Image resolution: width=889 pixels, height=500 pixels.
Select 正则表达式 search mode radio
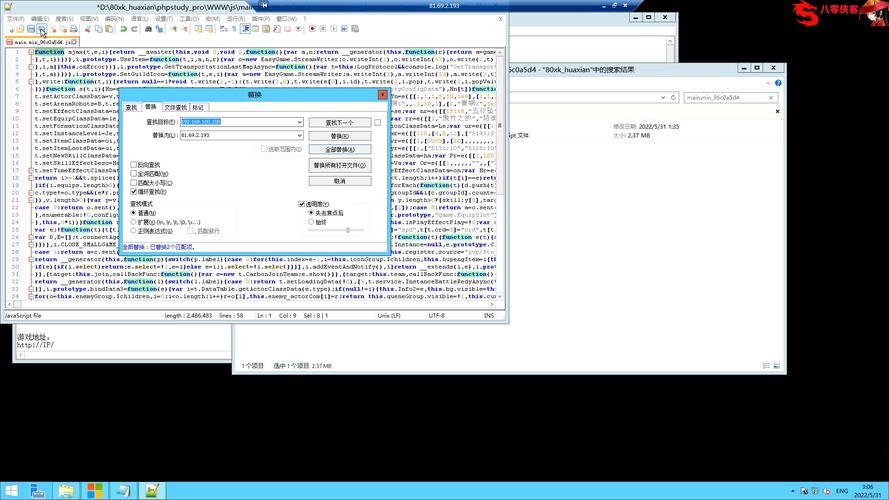(134, 231)
